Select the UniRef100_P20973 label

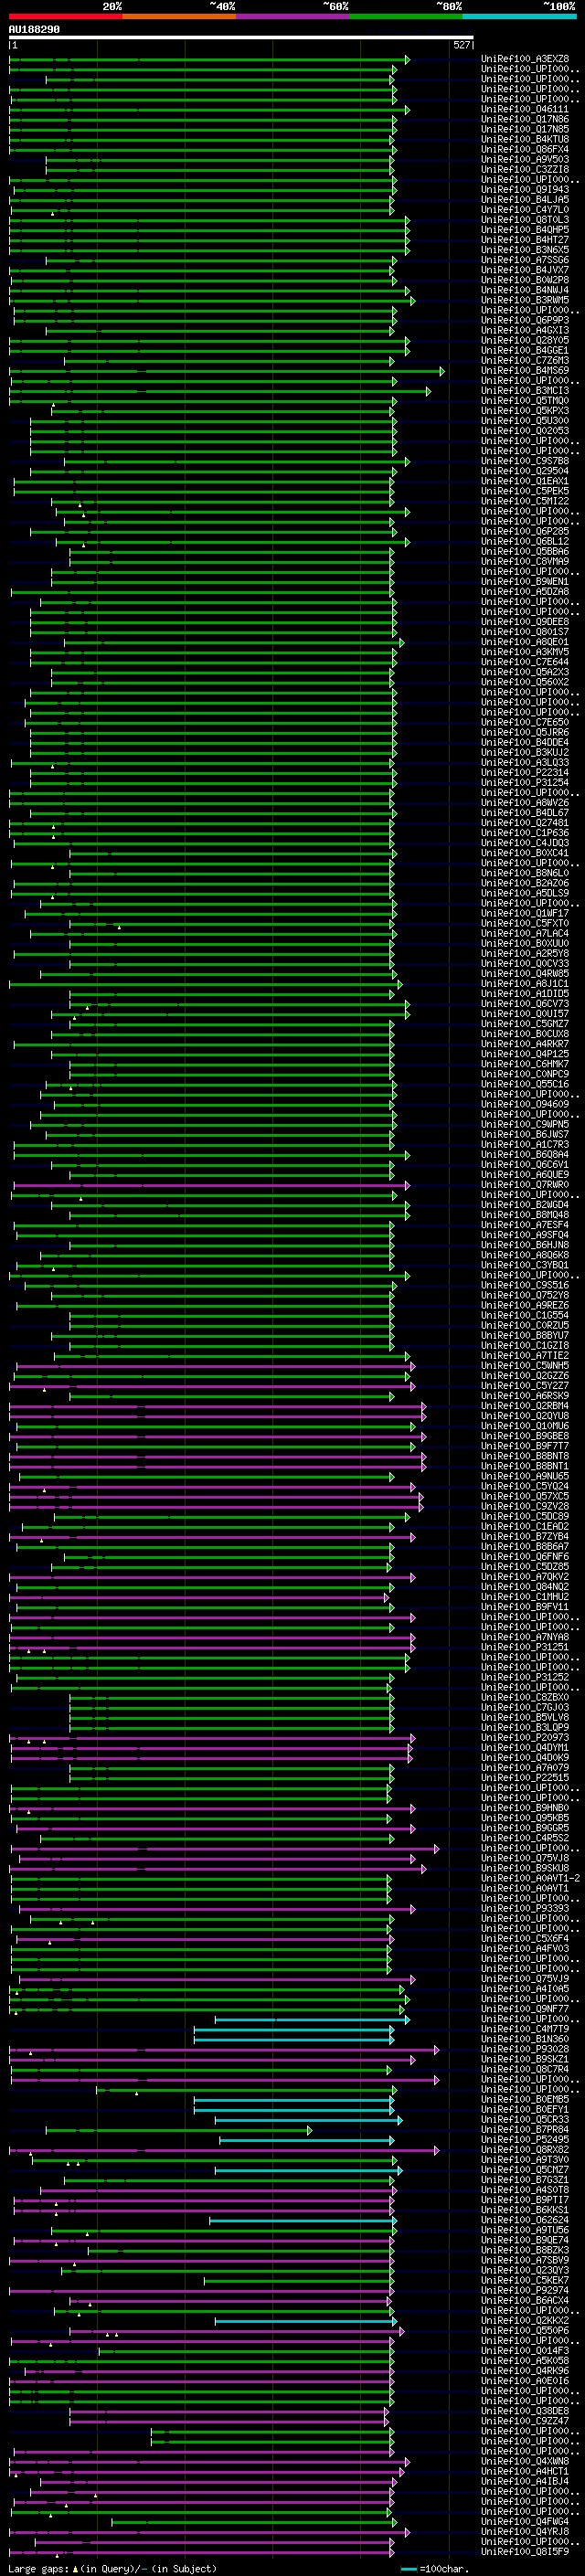(x=525, y=1738)
